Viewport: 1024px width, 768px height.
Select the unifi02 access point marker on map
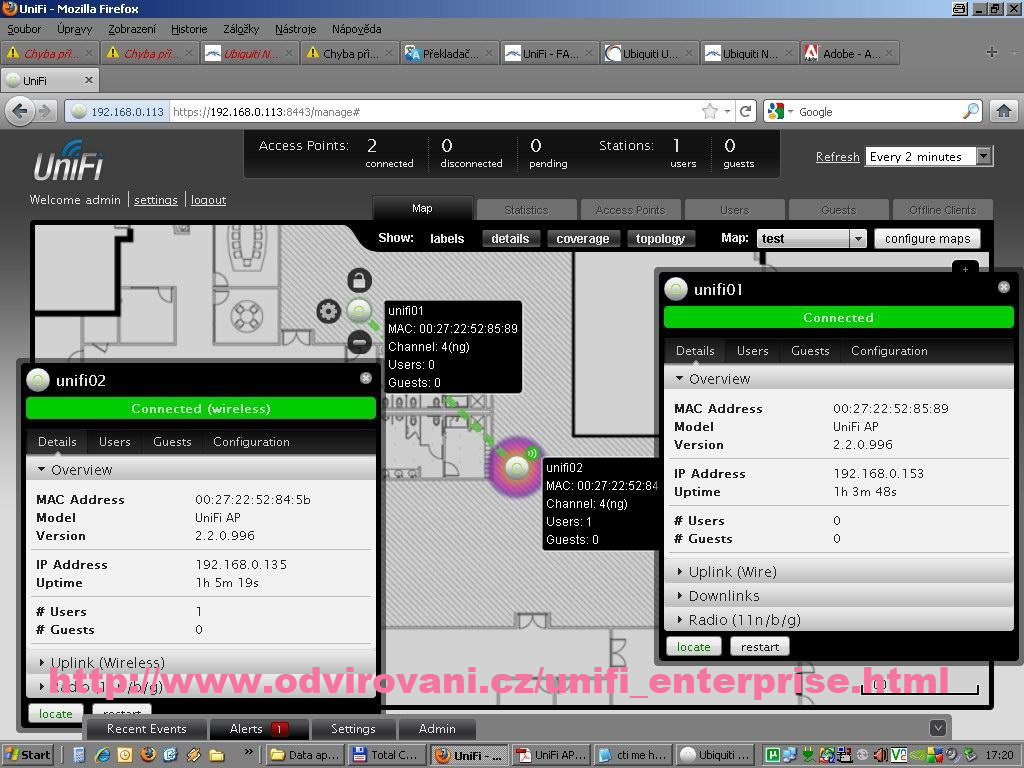[517, 468]
